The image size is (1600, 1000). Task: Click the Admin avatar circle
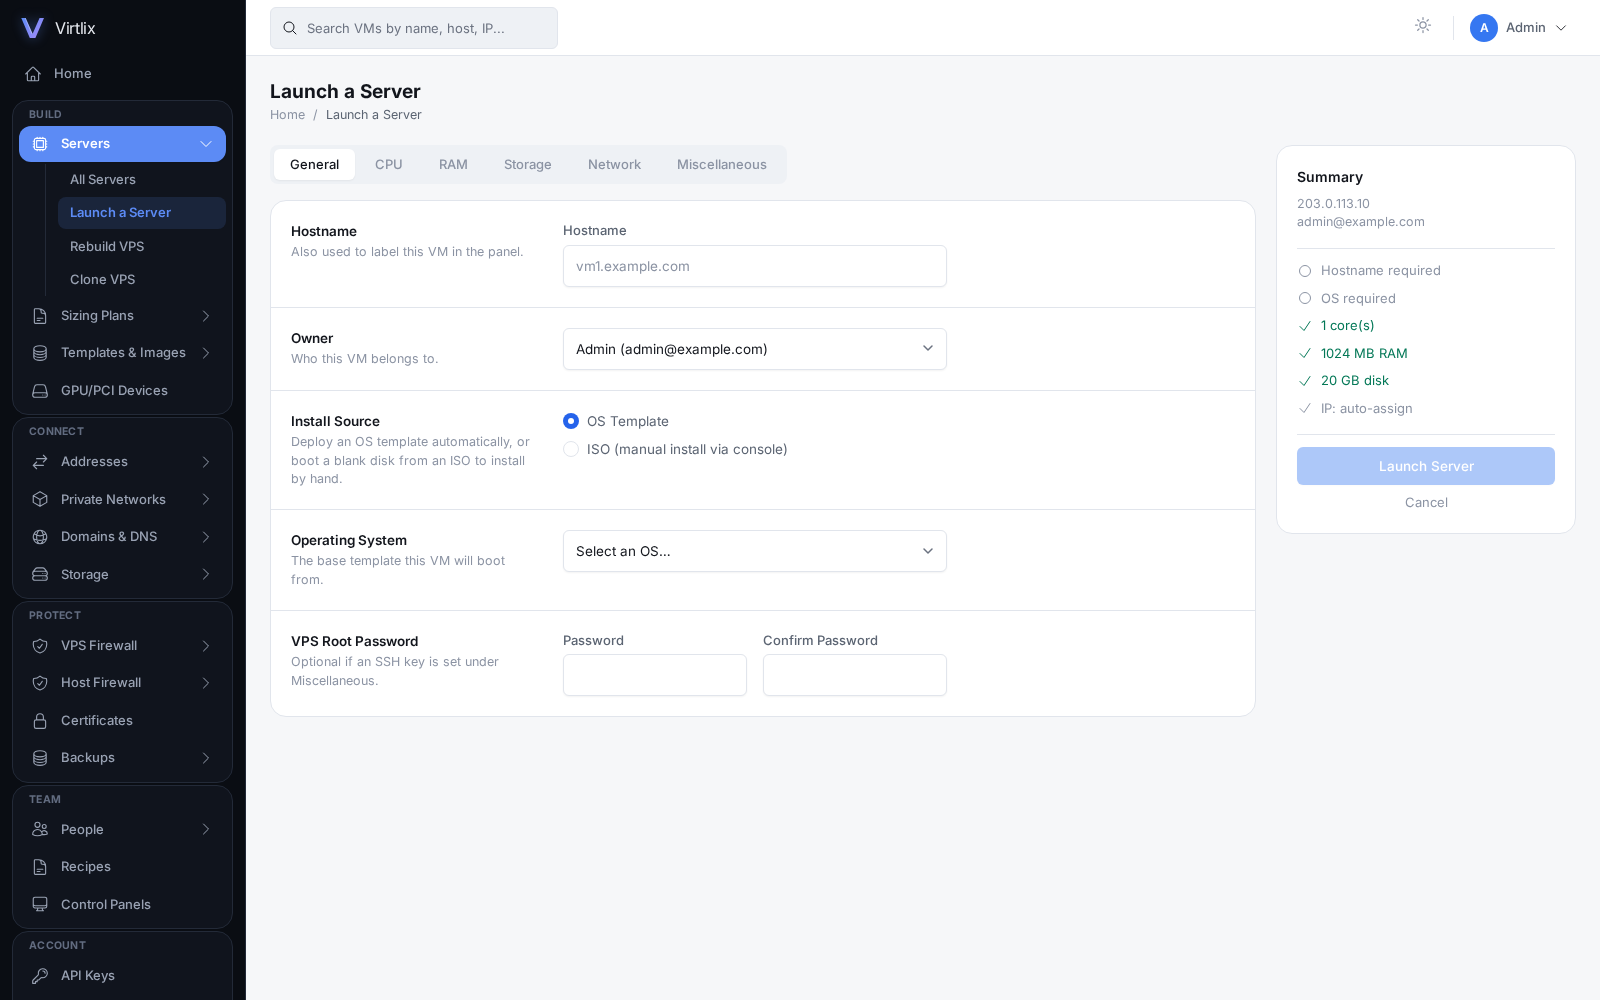point(1484,28)
